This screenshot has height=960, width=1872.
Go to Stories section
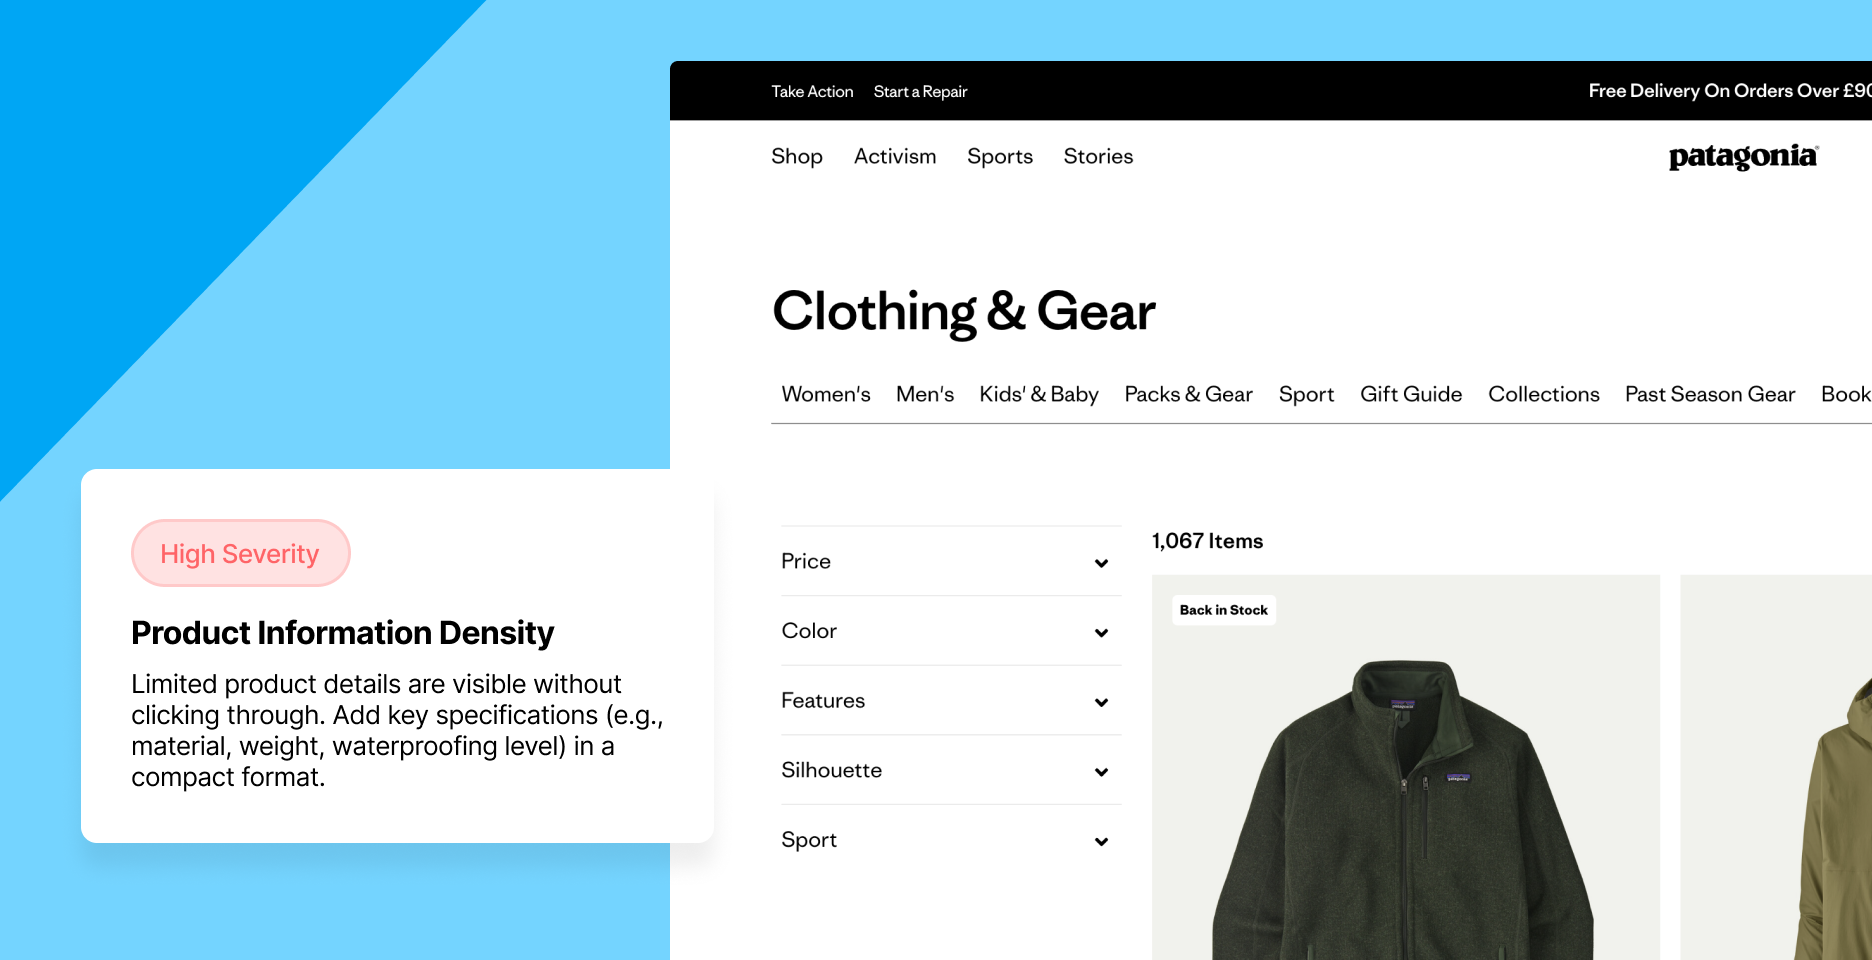1098,157
